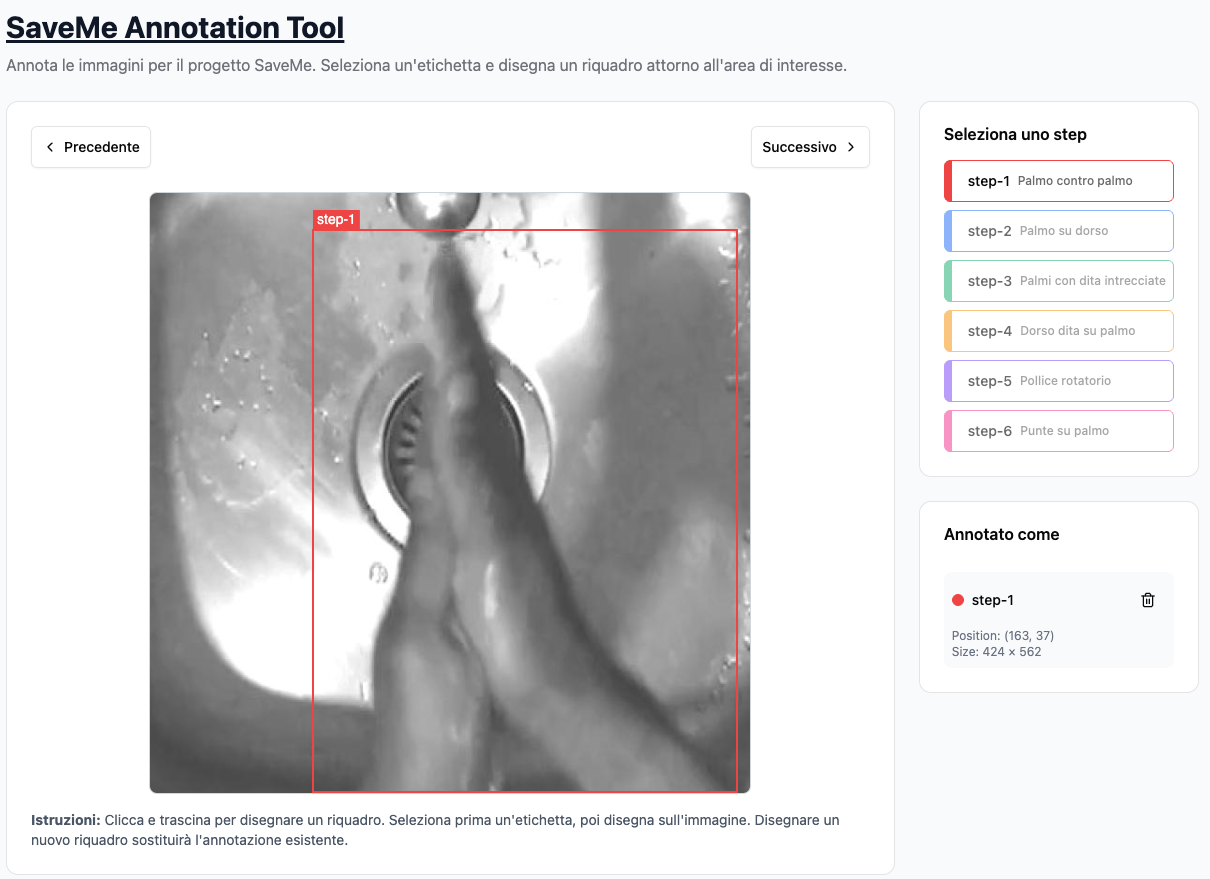
Task: Advance to the next image with Successivo
Action: pos(810,147)
